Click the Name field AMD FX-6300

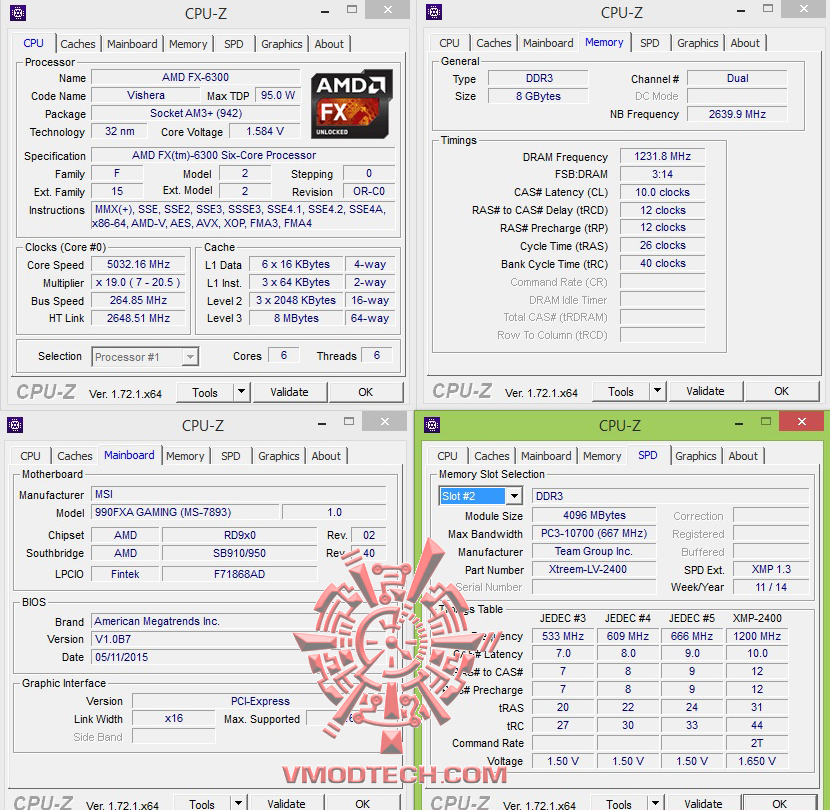click(x=195, y=77)
